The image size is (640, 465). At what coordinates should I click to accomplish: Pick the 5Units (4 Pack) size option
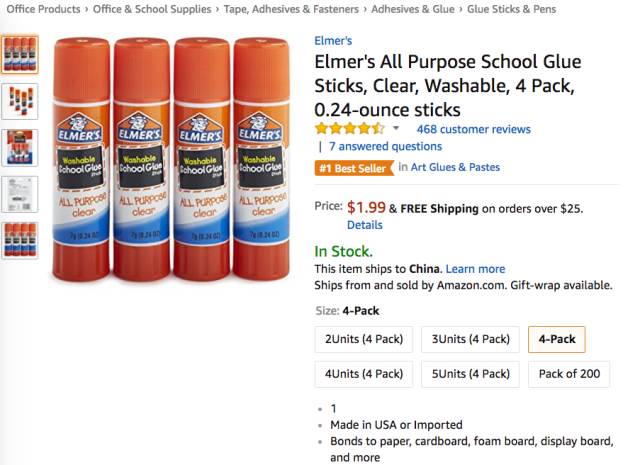tap(470, 374)
